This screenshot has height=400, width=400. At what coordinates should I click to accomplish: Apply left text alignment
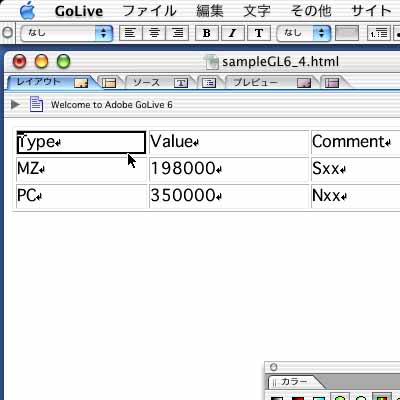[x=130, y=33]
